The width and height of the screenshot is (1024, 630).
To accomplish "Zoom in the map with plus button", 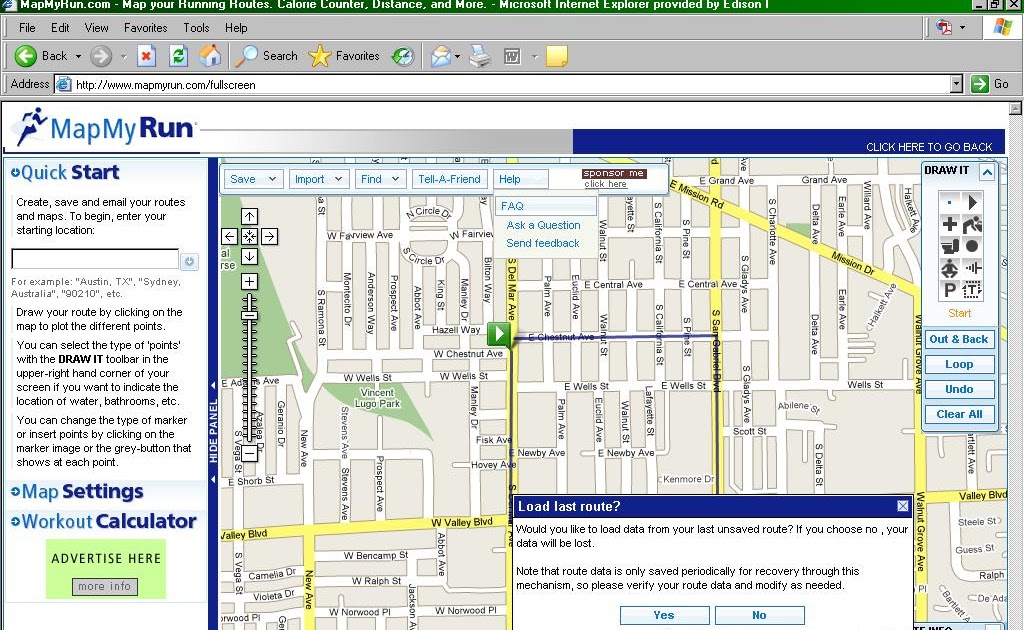I will point(249,281).
